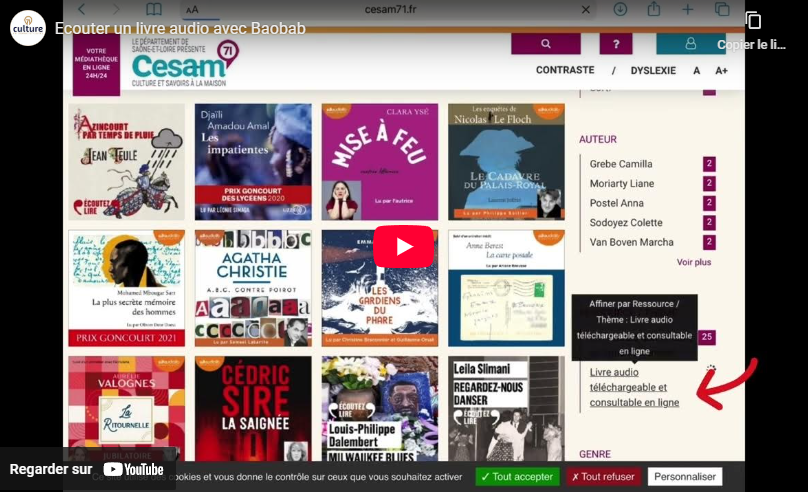Filter by author Grebe Camilla
808x492 pixels.
tap(620, 164)
